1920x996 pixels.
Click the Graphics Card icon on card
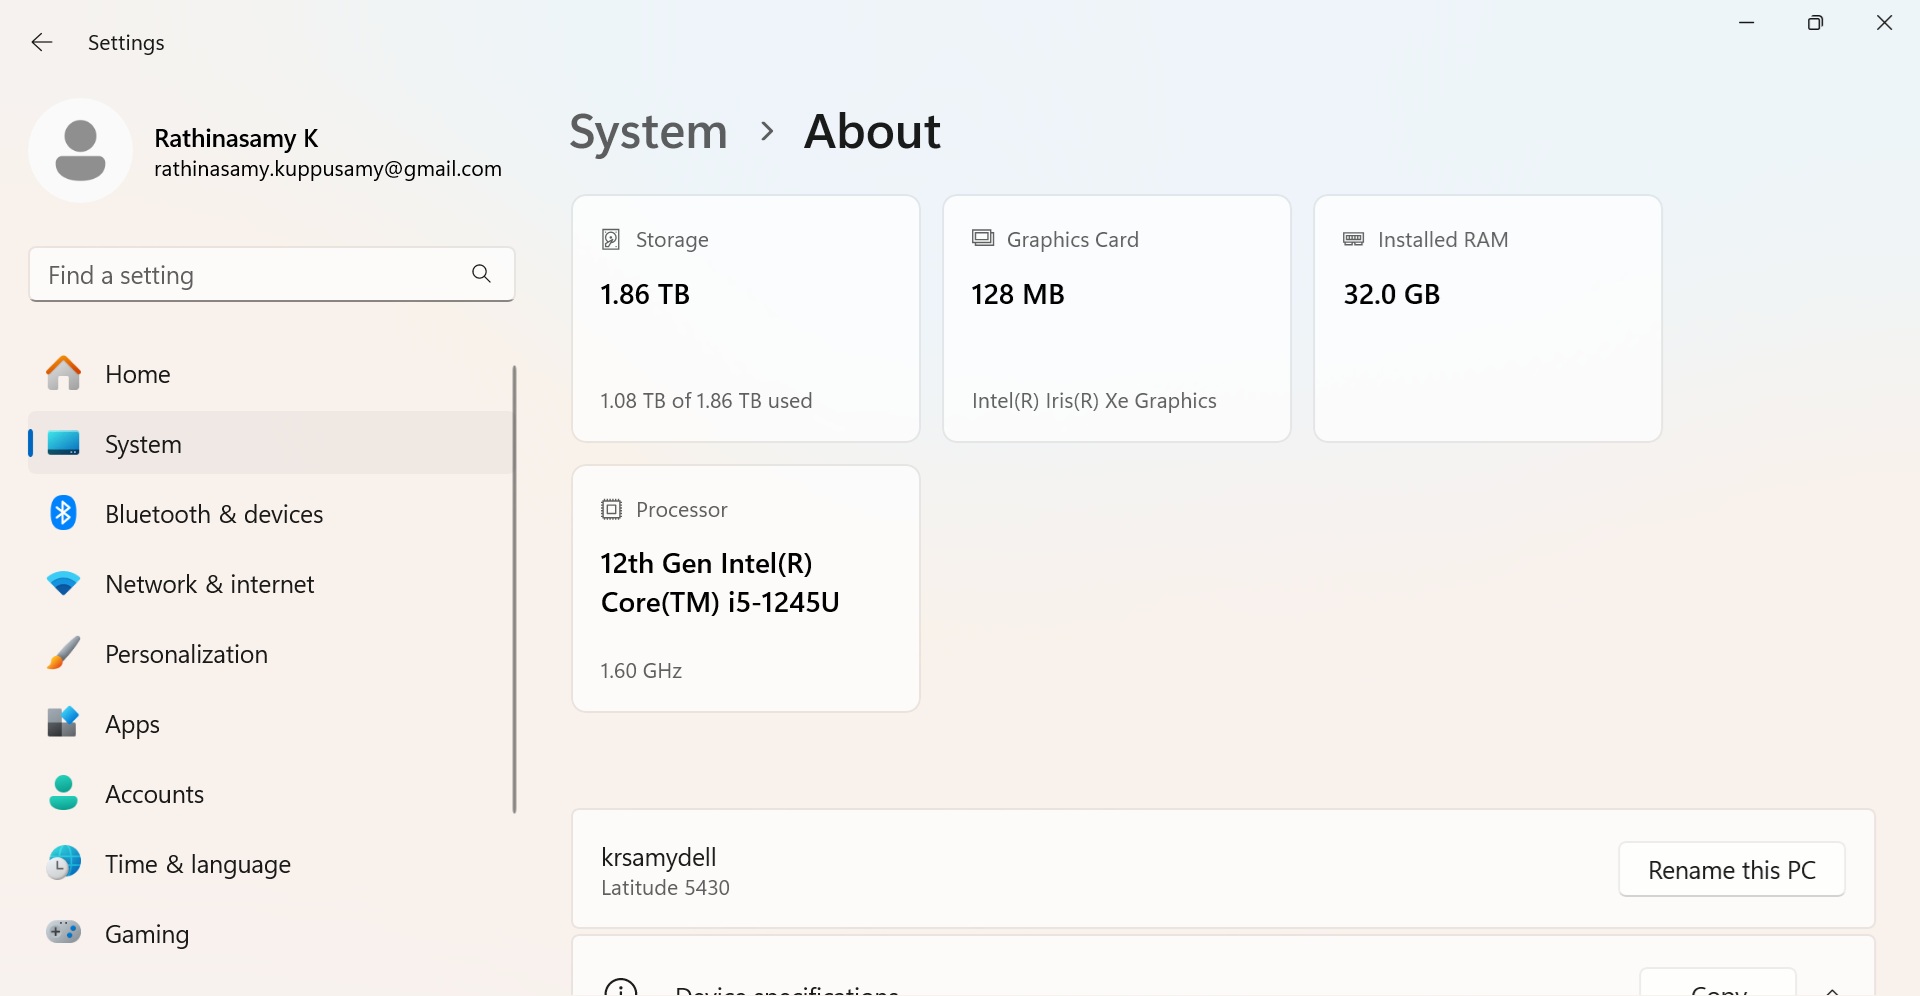click(983, 238)
